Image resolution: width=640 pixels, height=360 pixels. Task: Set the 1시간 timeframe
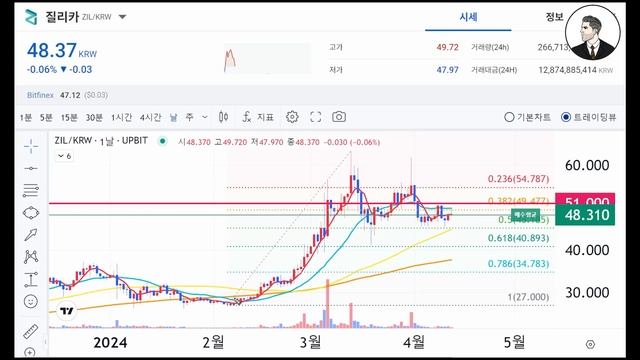tap(121, 118)
